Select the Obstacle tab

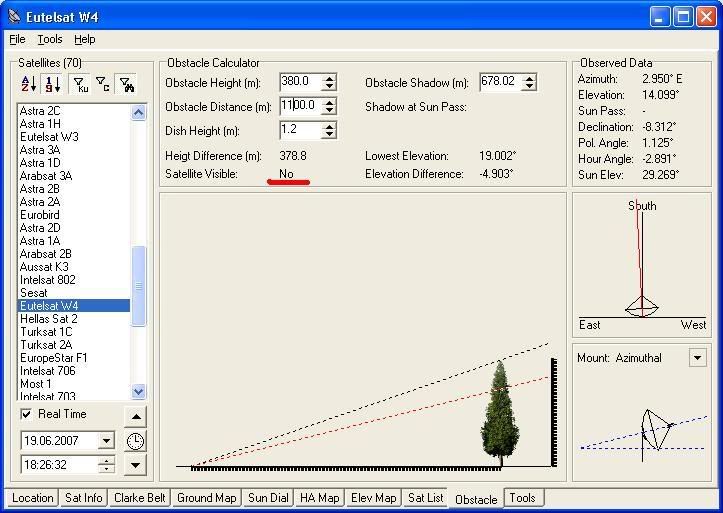(x=476, y=499)
